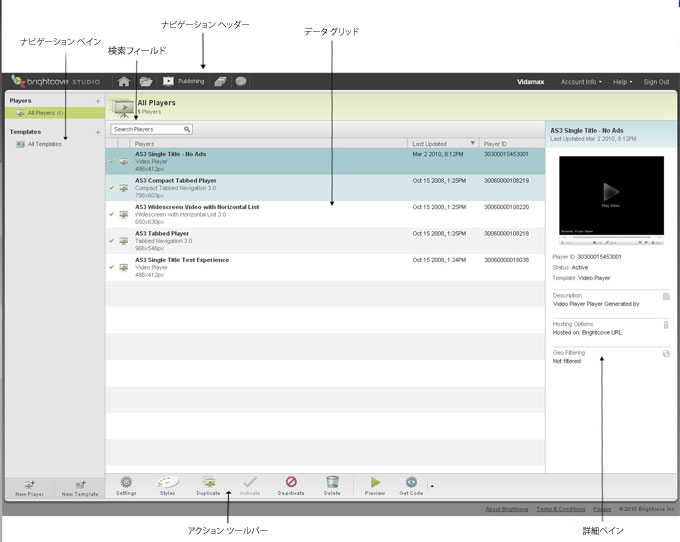The image size is (680, 542).
Task: Click the Vidamax account name
Action: coord(530,82)
